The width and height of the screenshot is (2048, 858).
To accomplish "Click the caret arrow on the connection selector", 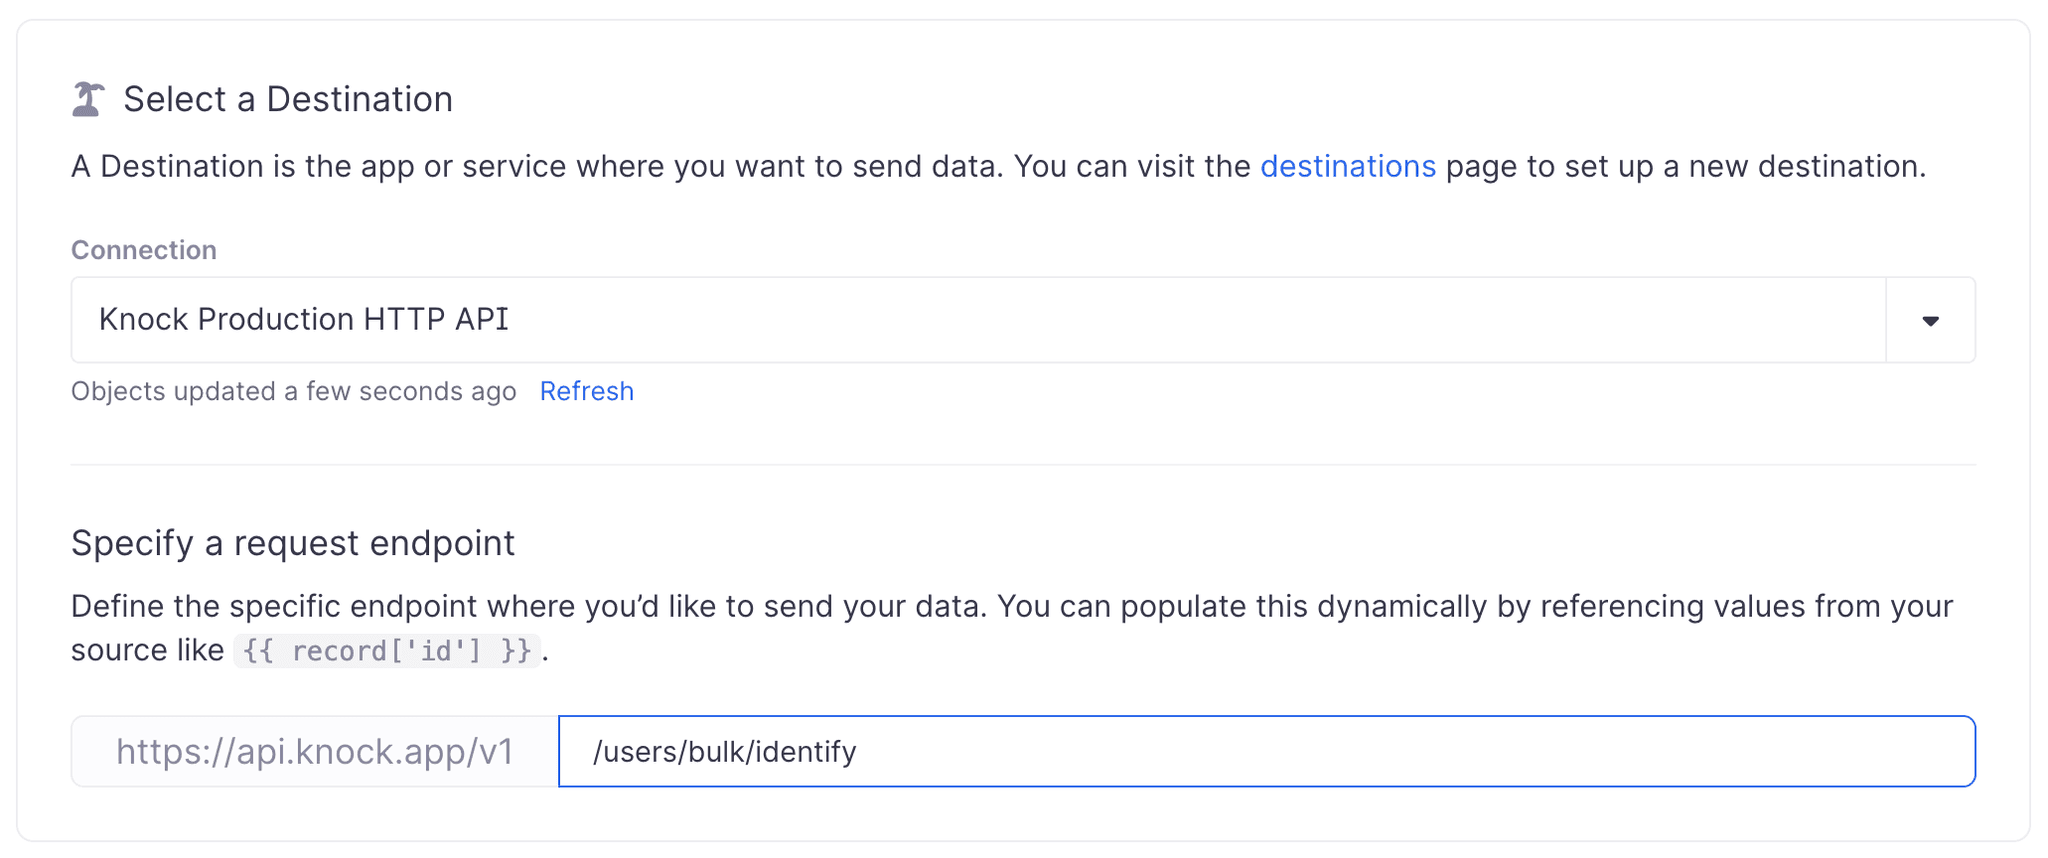I will click(x=1930, y=320).
